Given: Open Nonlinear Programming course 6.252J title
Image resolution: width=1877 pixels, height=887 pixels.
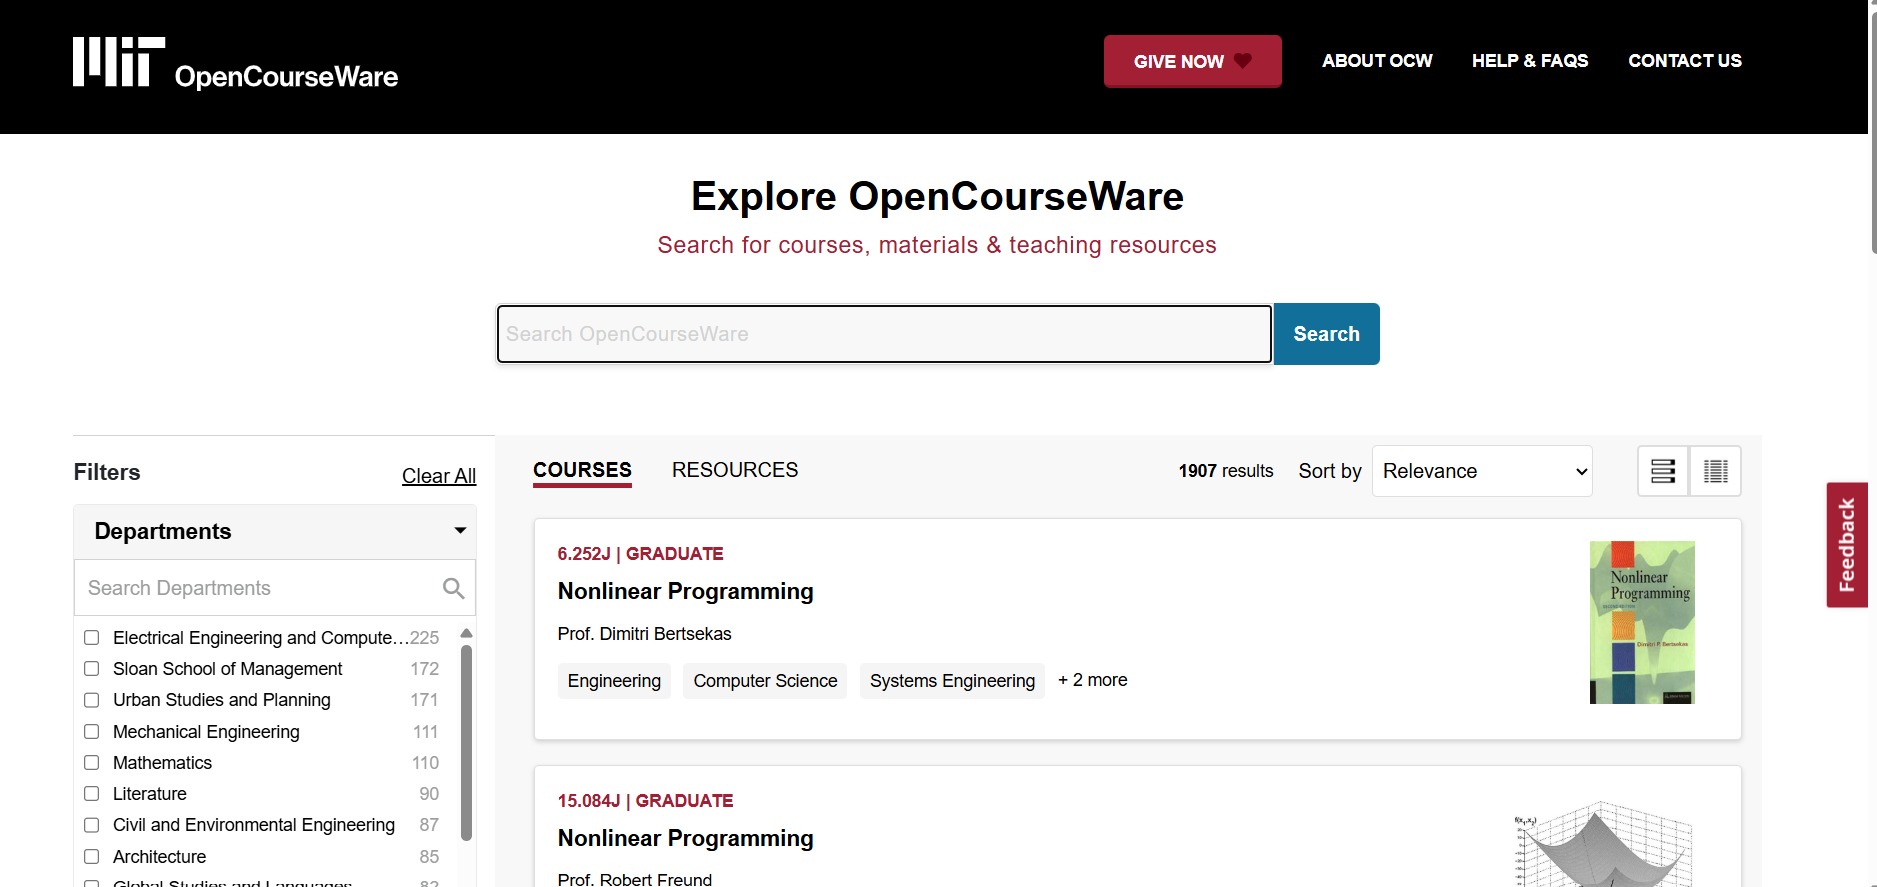Looking at the screenshot, I should point(686,591).
